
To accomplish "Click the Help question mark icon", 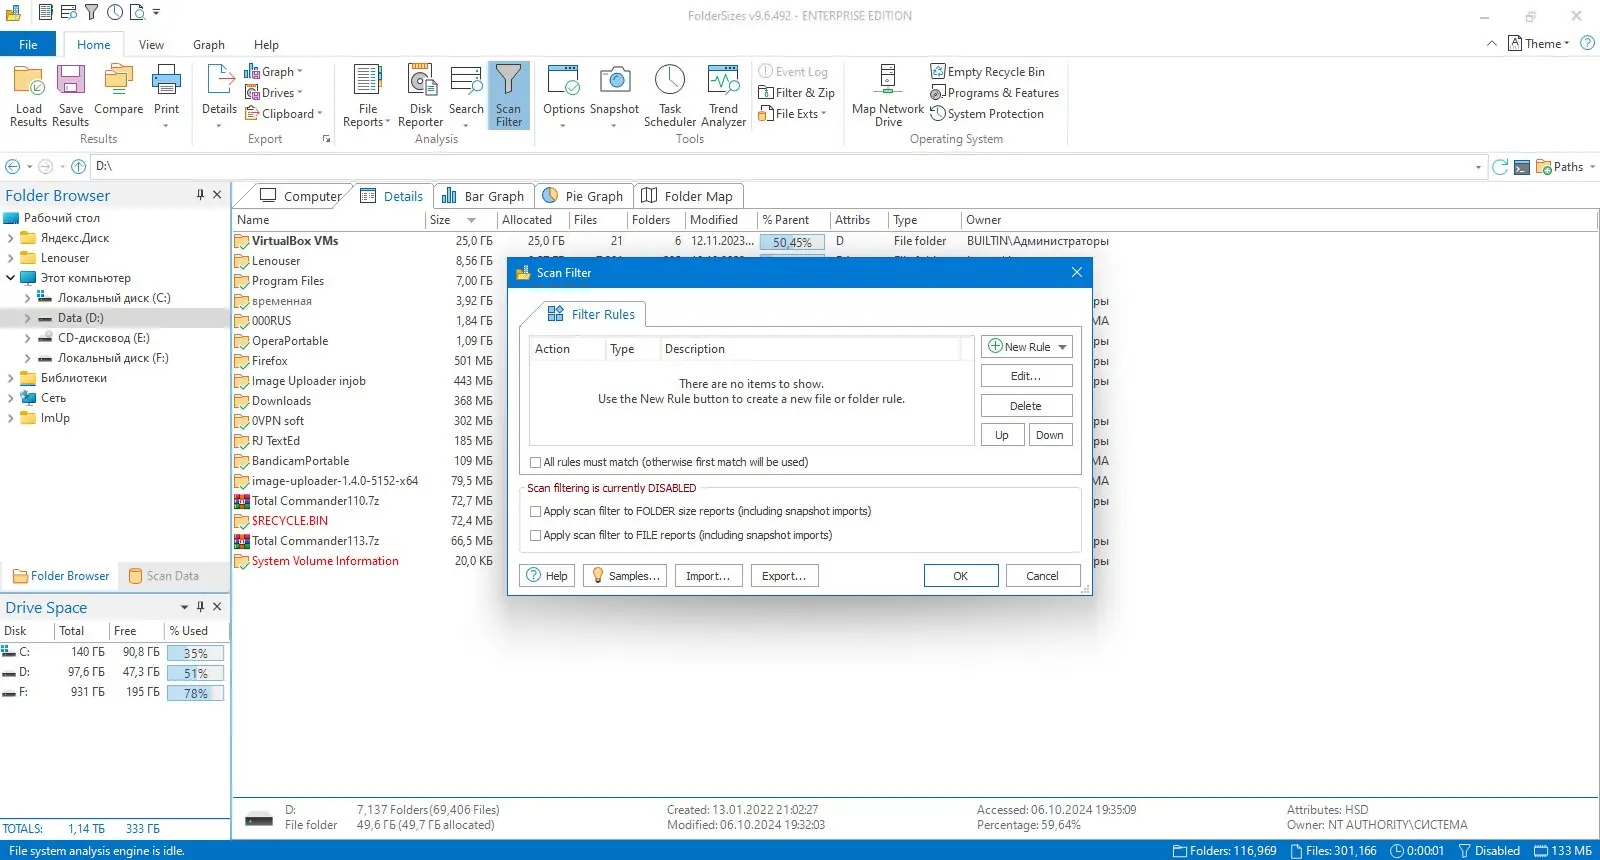I will pyautogui.click(x=1587, y=43).
